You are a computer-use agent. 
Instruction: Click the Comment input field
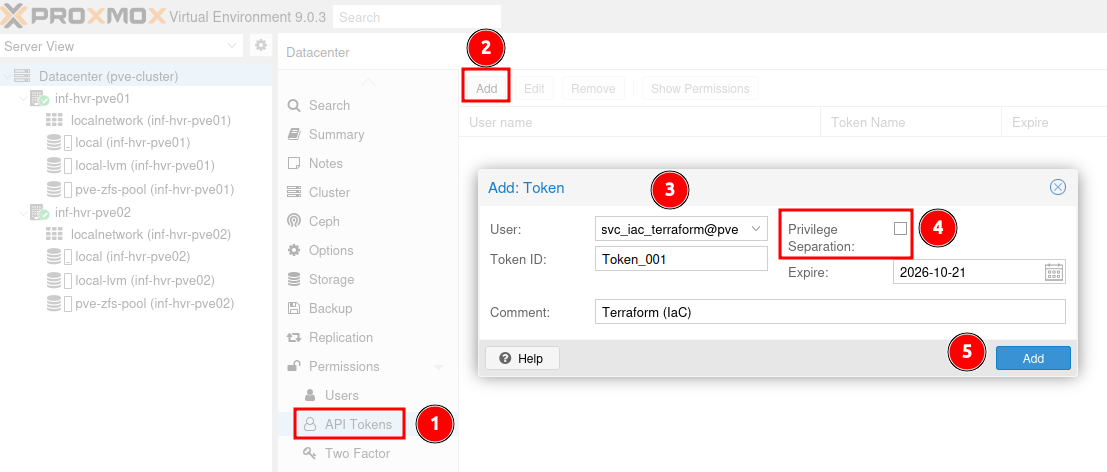pyautogui.click(x=830, y=312)
